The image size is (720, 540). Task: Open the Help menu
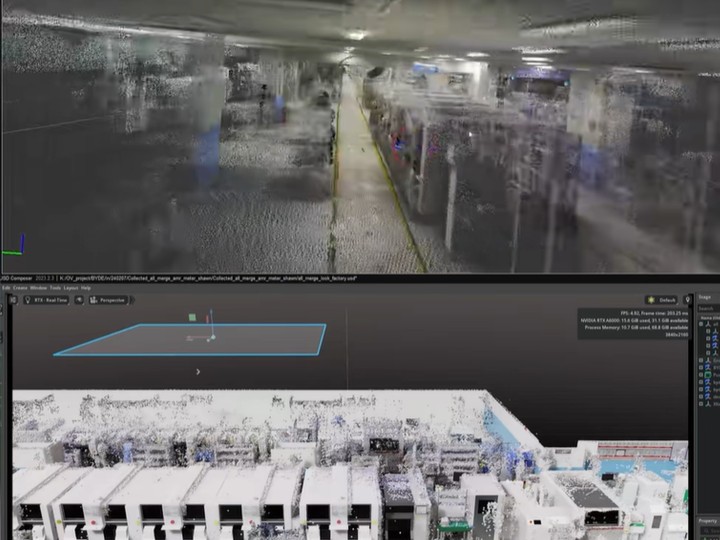[x=86, y=288]
